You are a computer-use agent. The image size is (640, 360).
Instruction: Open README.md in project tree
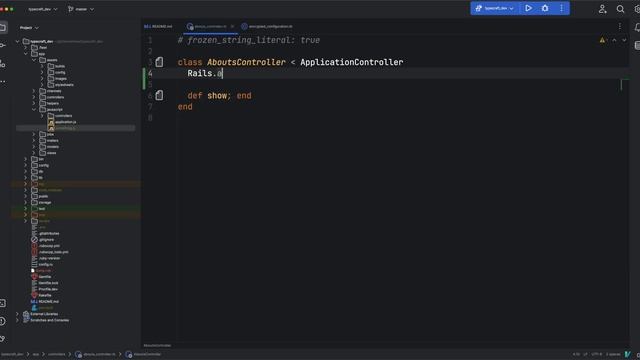pos(48,302)
